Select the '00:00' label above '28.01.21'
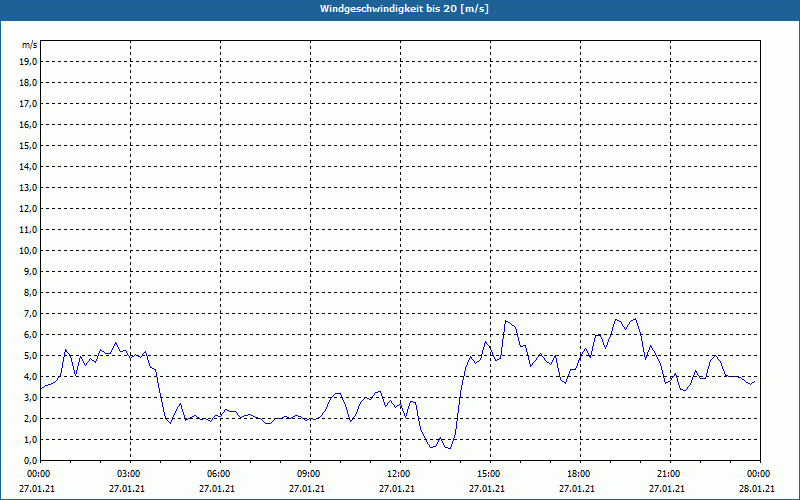800x500 pixels. [x=758, y=474]
